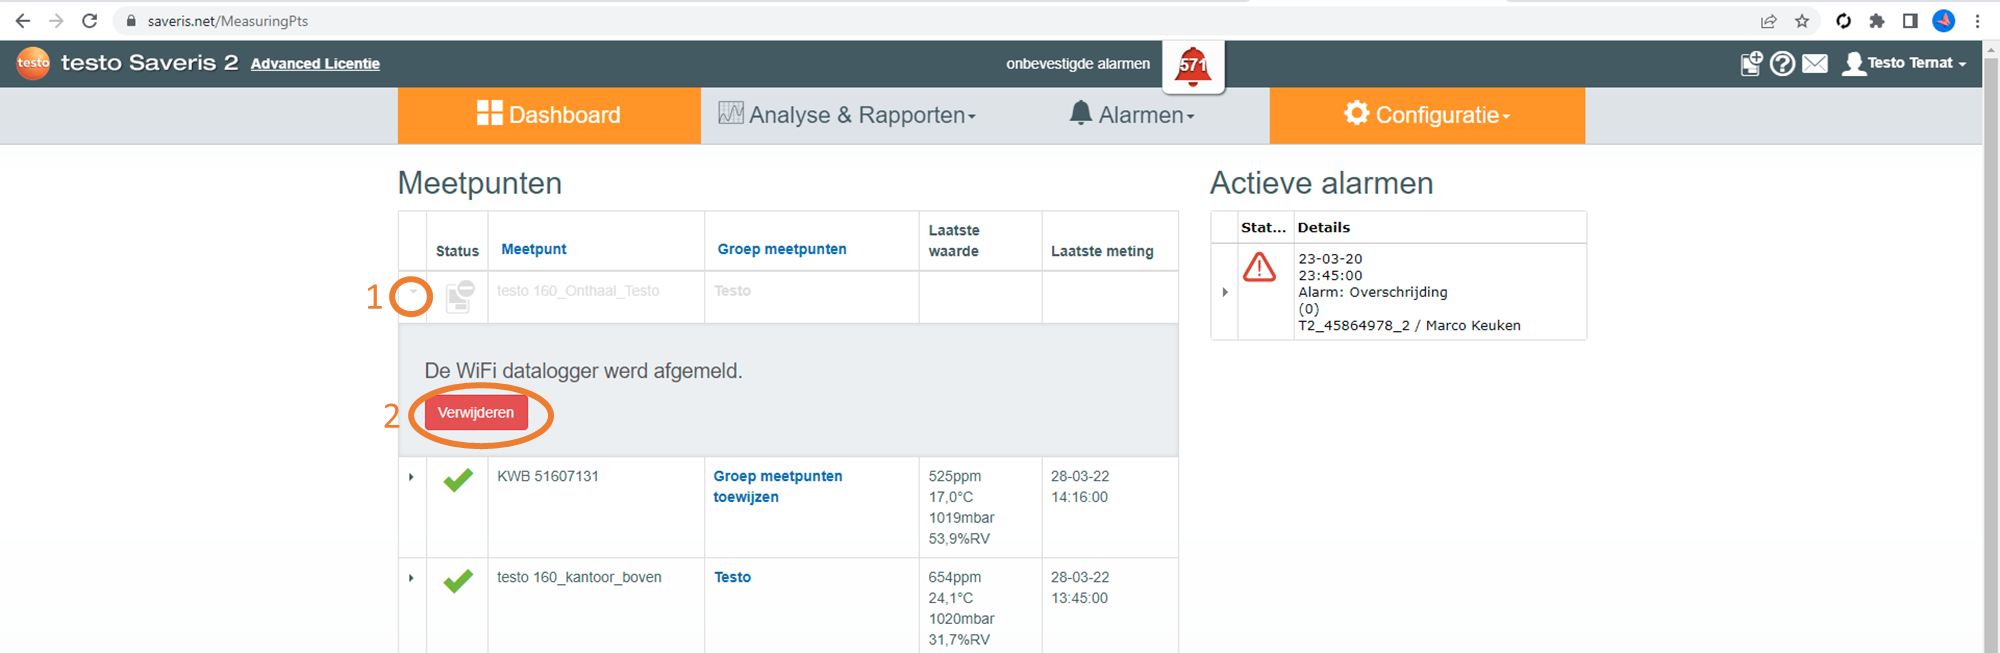Open the browser three-dot menu
Screen dimensions: 2000x653
tap(1977, 21)
